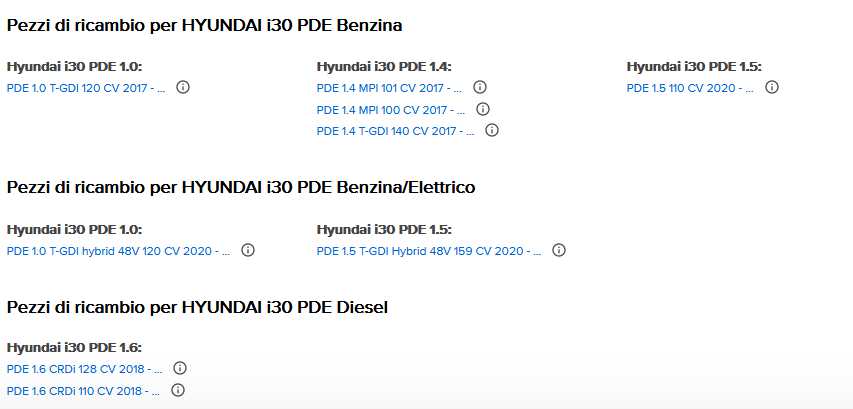
Task: Open PDE 1.0 T-GDI hybrid 48V 120 CV link
Action: click(118, 251)
